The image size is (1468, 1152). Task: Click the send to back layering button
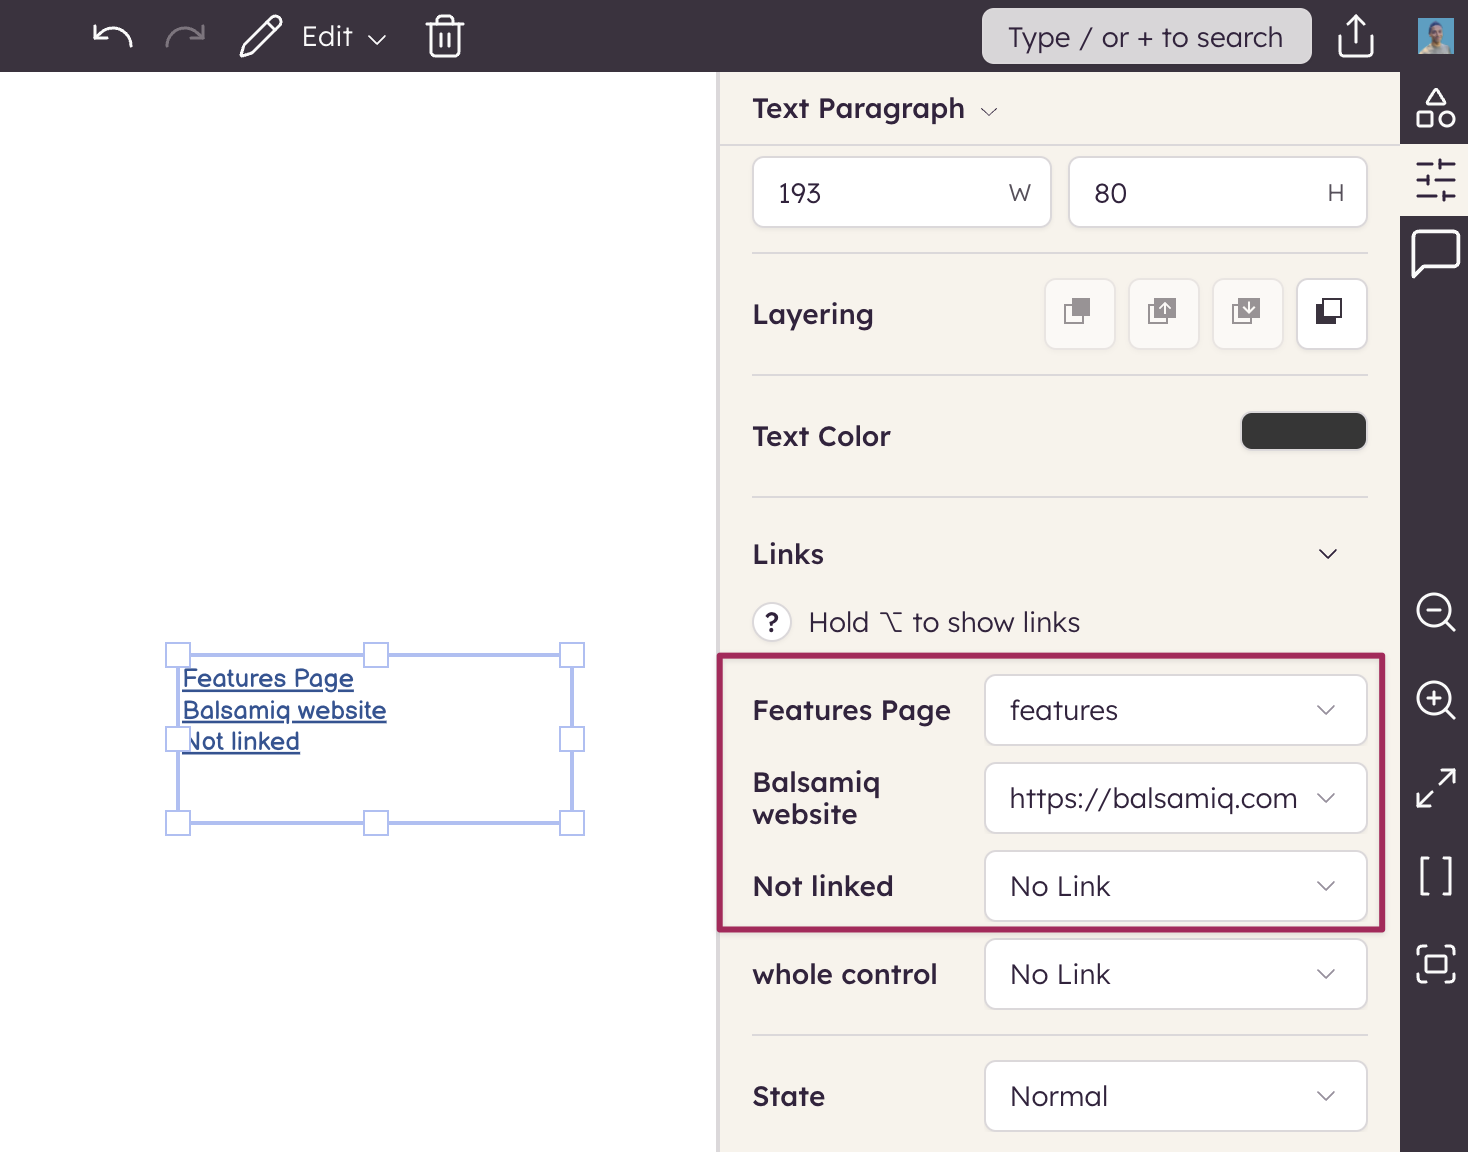coord(1329,313)
